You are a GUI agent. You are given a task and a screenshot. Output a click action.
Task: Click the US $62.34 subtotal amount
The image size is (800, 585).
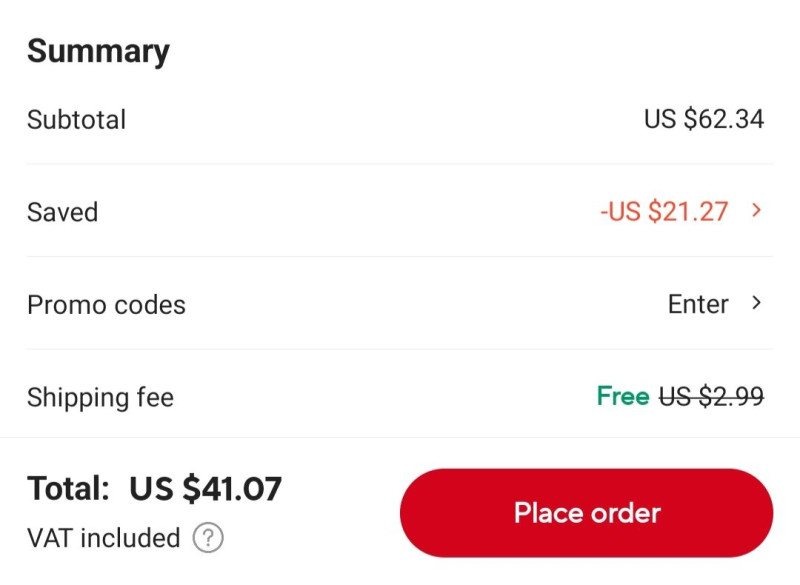(x=704, y=119)
